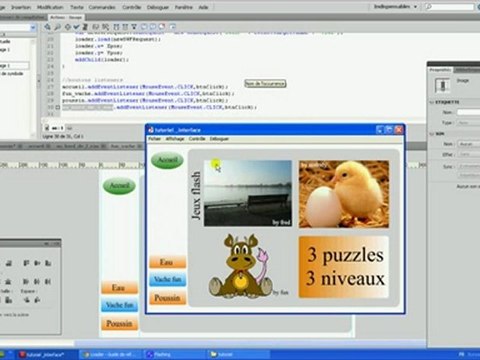Select green Accueil button on the stage
The image size is (480, 360).
[119, 186]
